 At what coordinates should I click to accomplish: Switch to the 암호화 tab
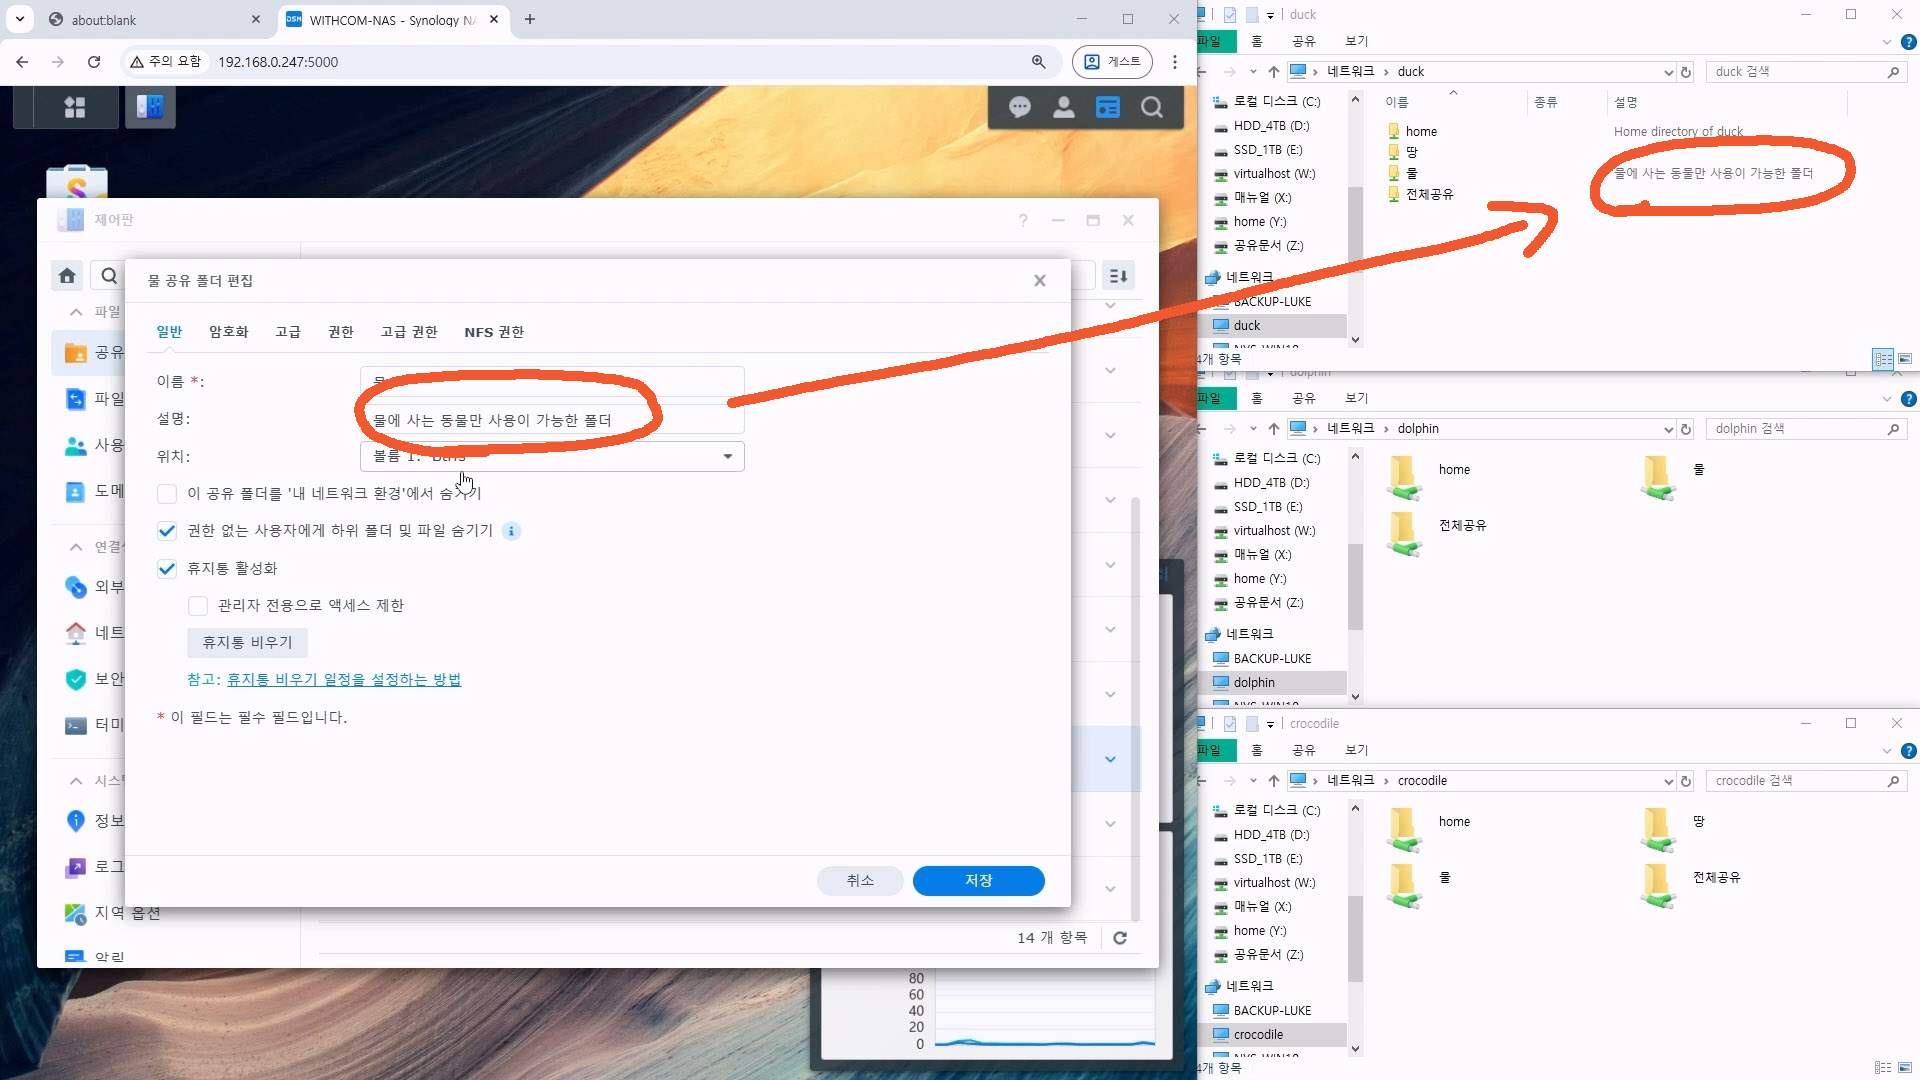tap(228, 332)
